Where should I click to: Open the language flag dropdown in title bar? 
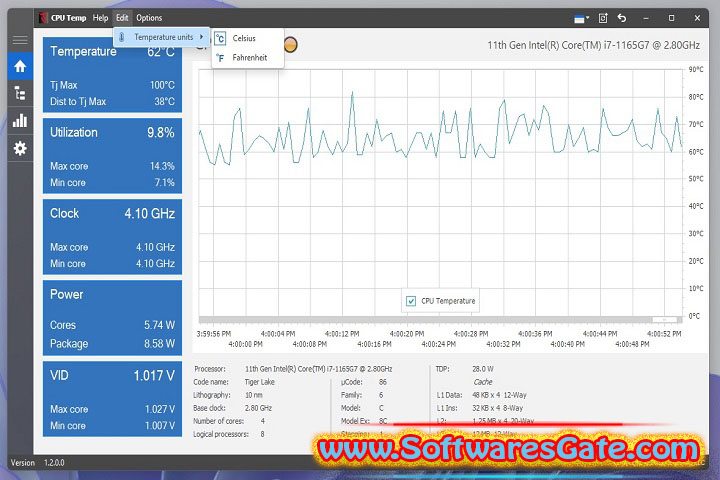point(581,18)
